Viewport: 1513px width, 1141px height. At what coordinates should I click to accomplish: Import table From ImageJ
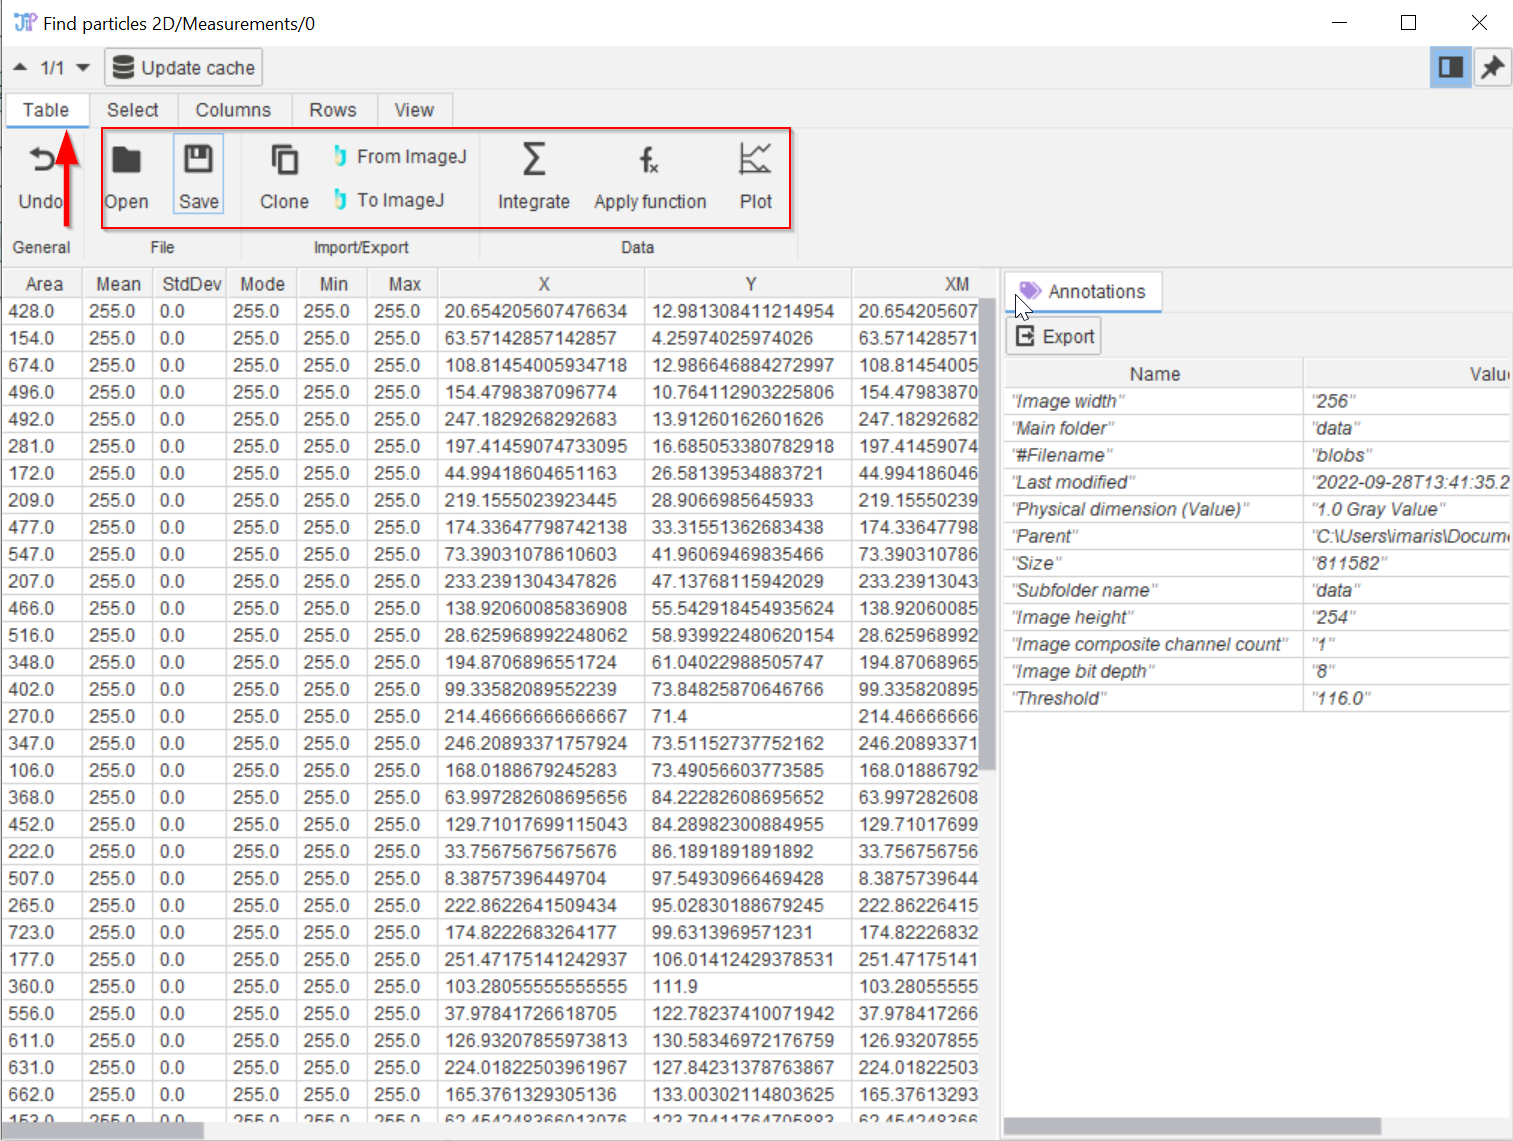point(400,157)
